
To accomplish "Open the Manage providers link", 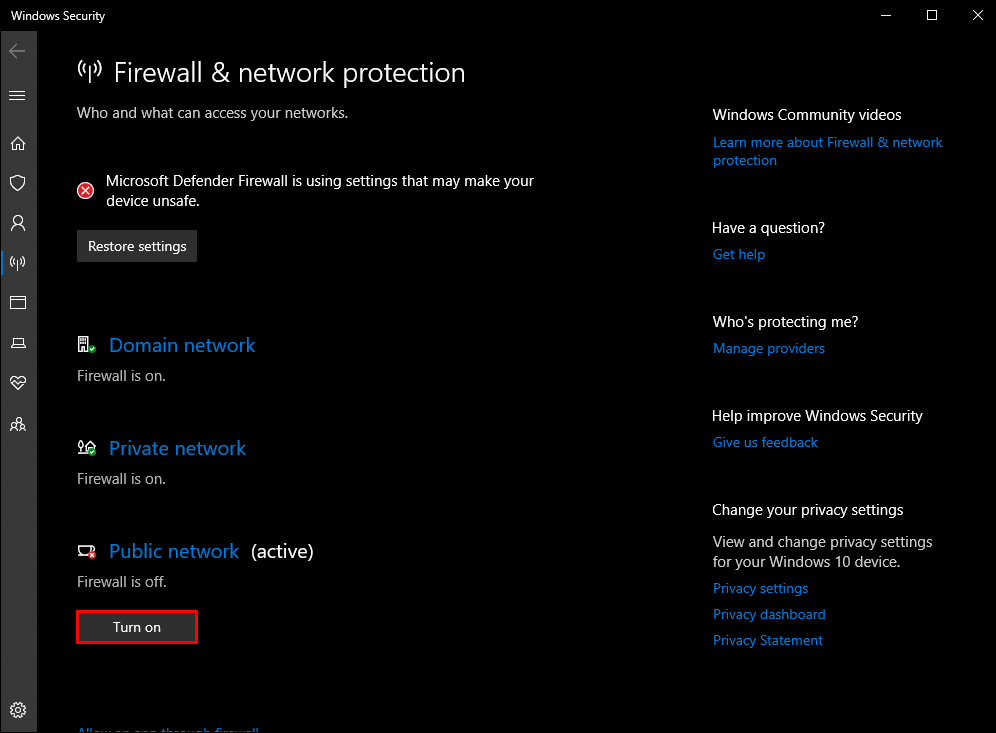I will 769,348.
